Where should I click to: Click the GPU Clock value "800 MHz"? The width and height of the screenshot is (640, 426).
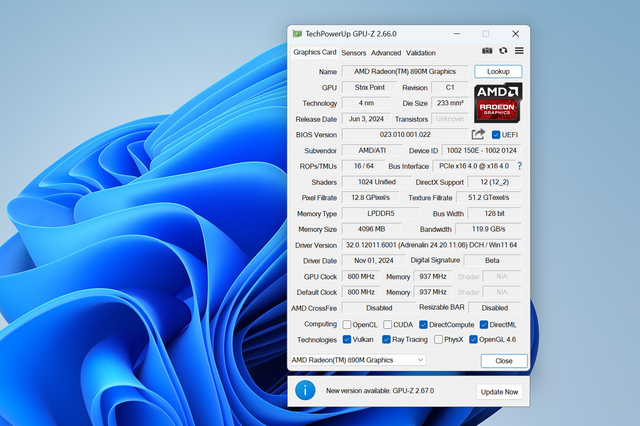[361, 276]
